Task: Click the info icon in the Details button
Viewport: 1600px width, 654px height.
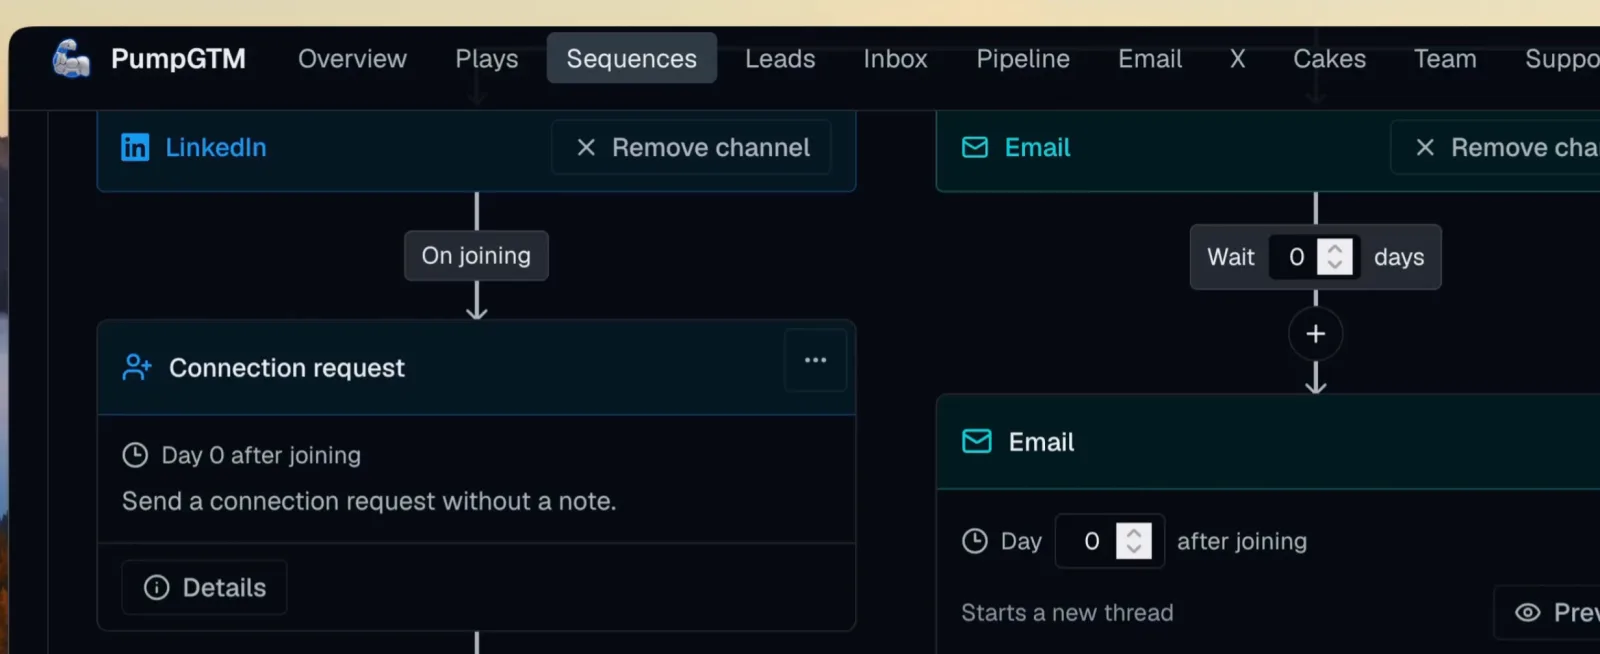Action: (157, 588)
